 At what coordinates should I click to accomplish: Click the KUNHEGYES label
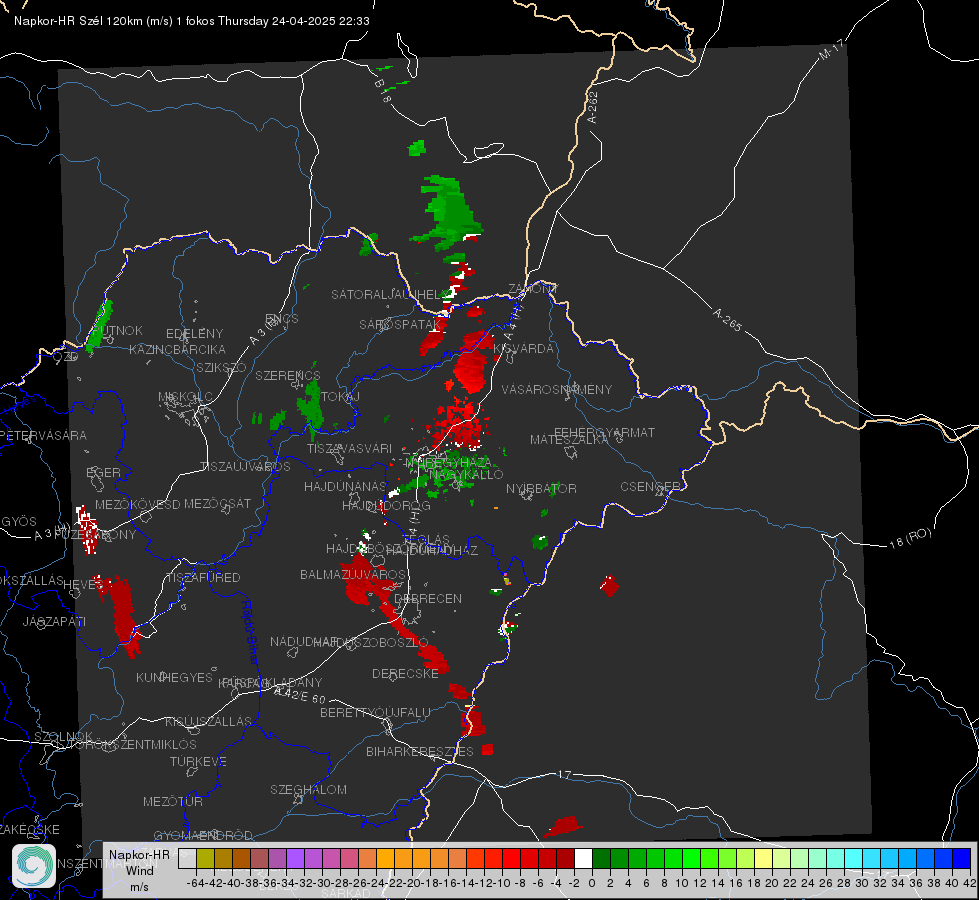(x=174, y=677)
